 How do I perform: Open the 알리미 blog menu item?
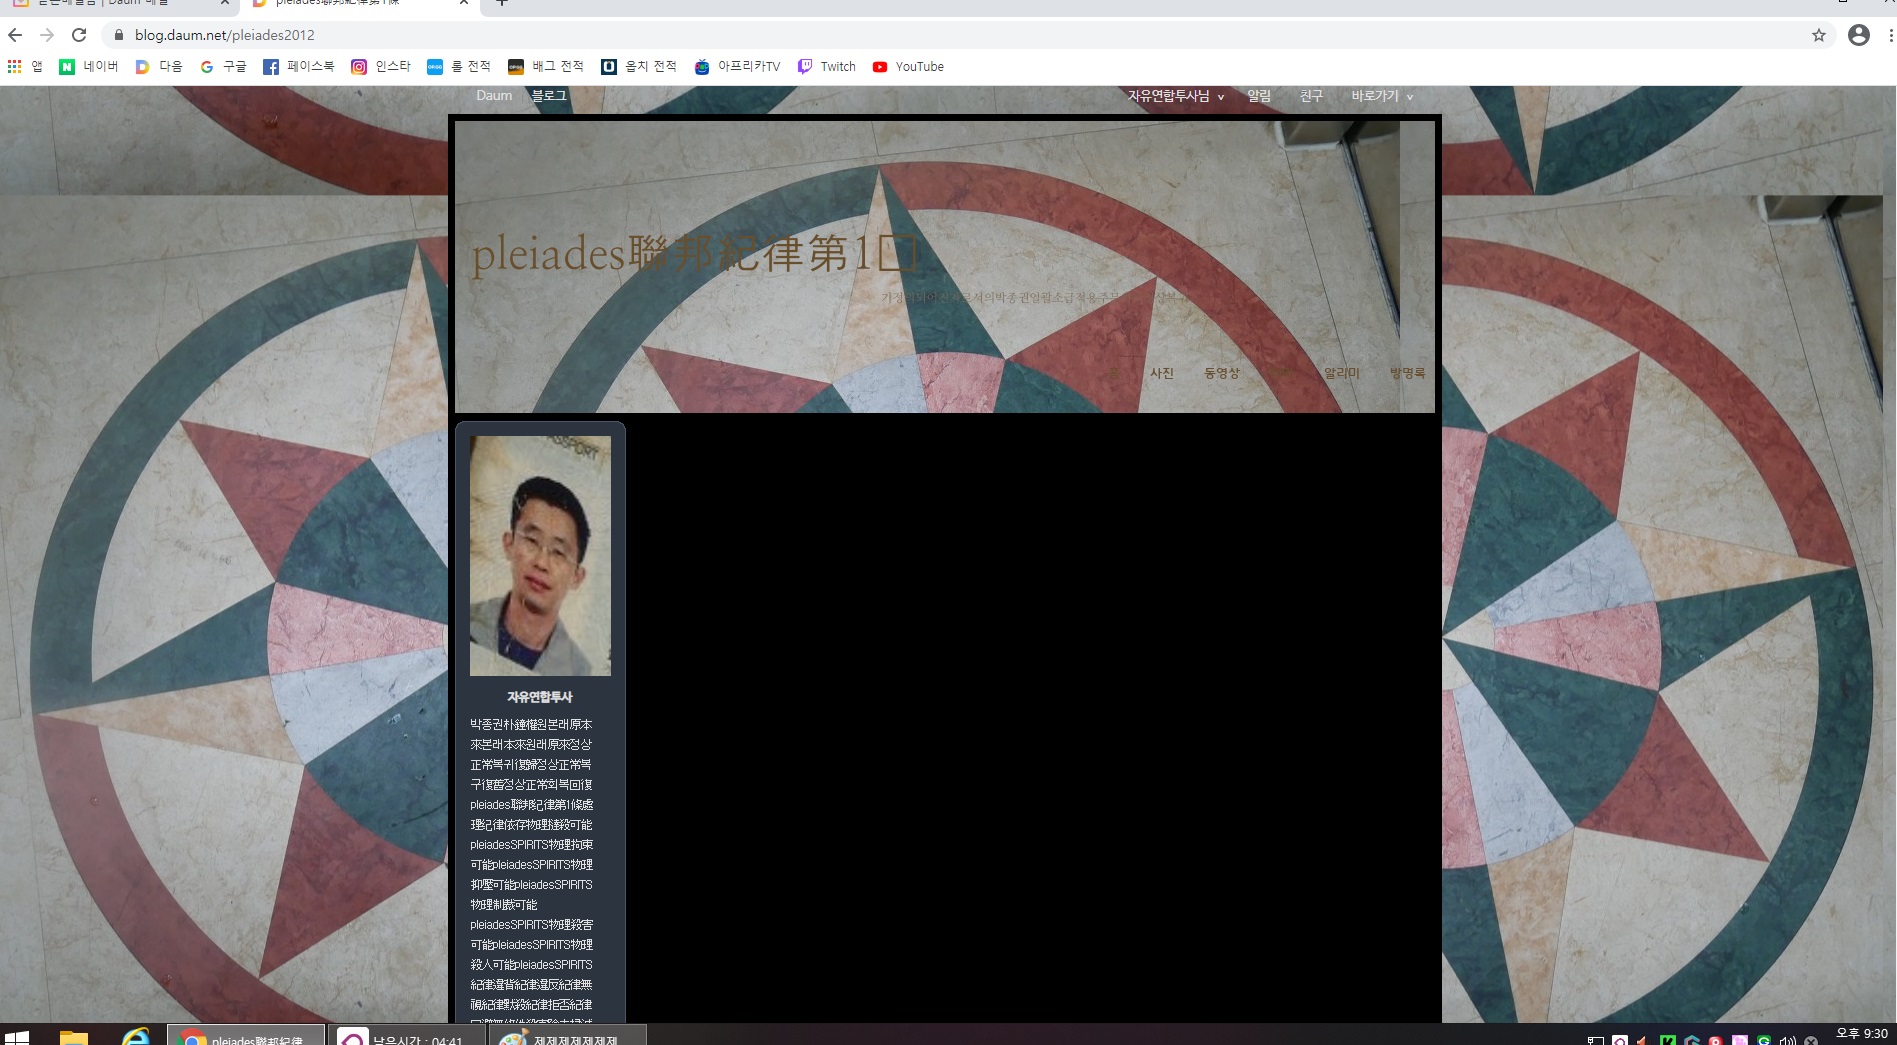tap(1342, 373)
